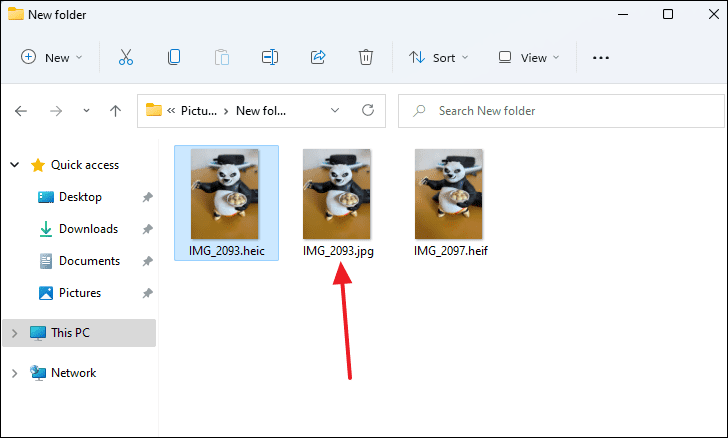Open Pictures in Quick access
The width and height of the screenshot is (728, 438).
tap(79, 293)
